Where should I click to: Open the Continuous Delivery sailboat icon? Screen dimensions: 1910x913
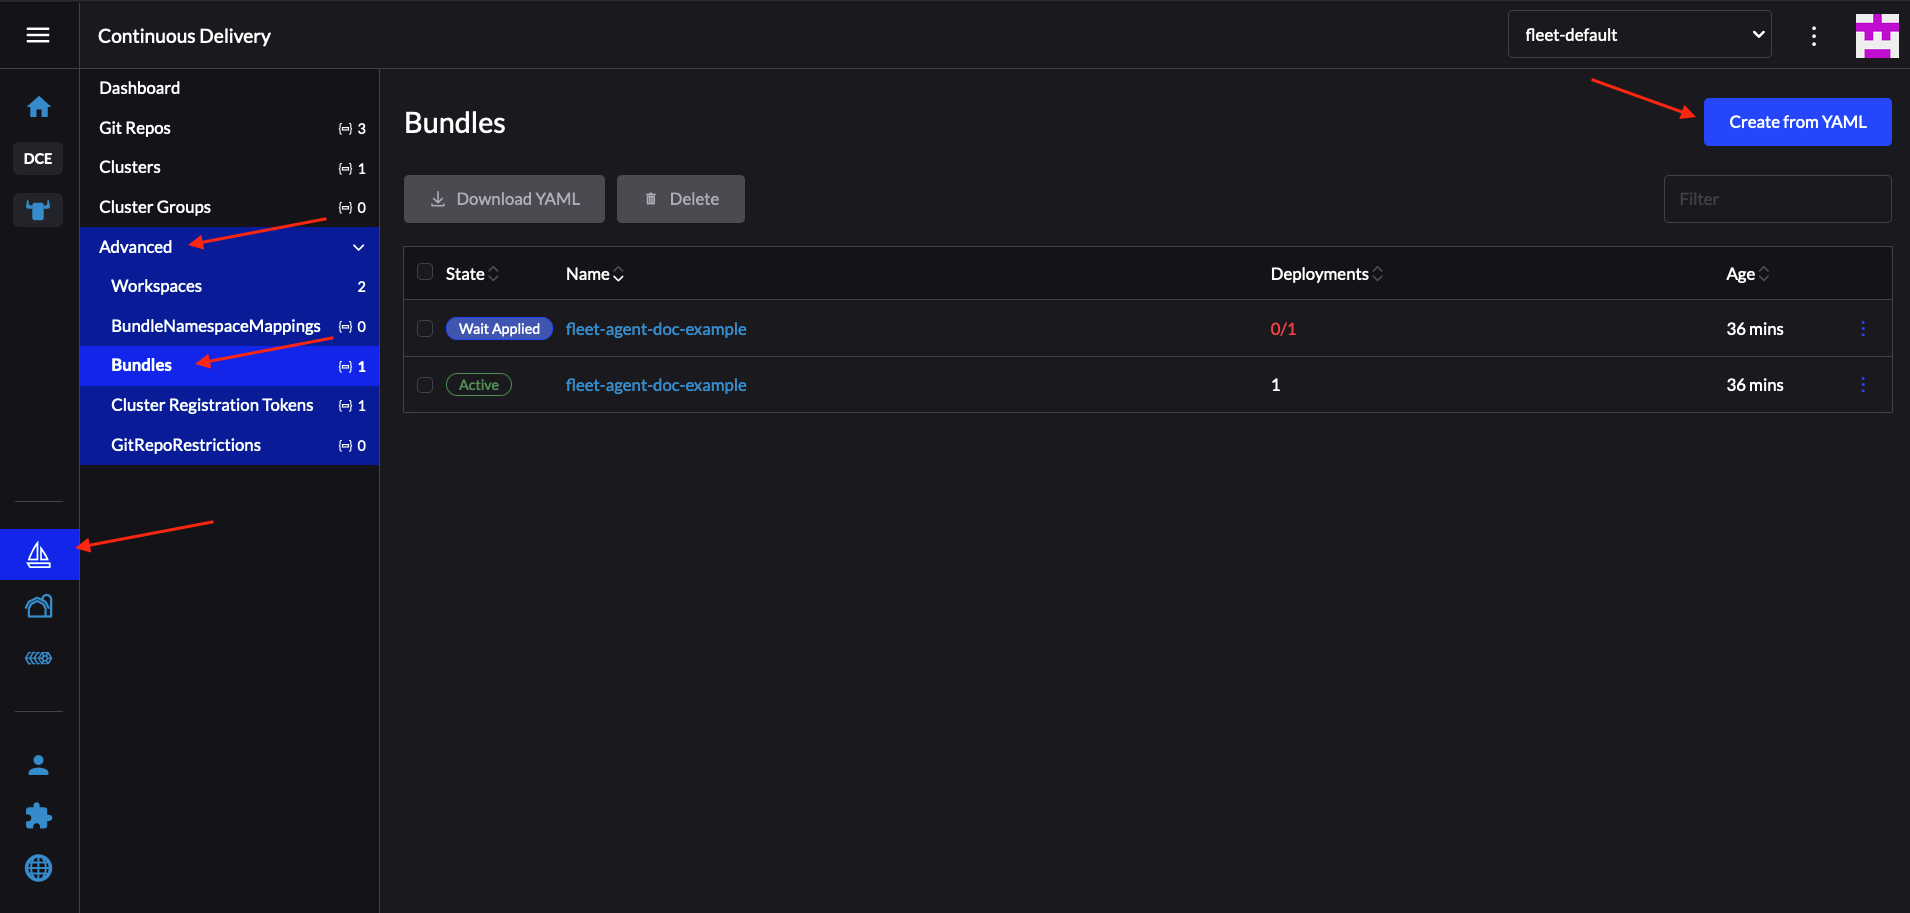click(38, 554)
